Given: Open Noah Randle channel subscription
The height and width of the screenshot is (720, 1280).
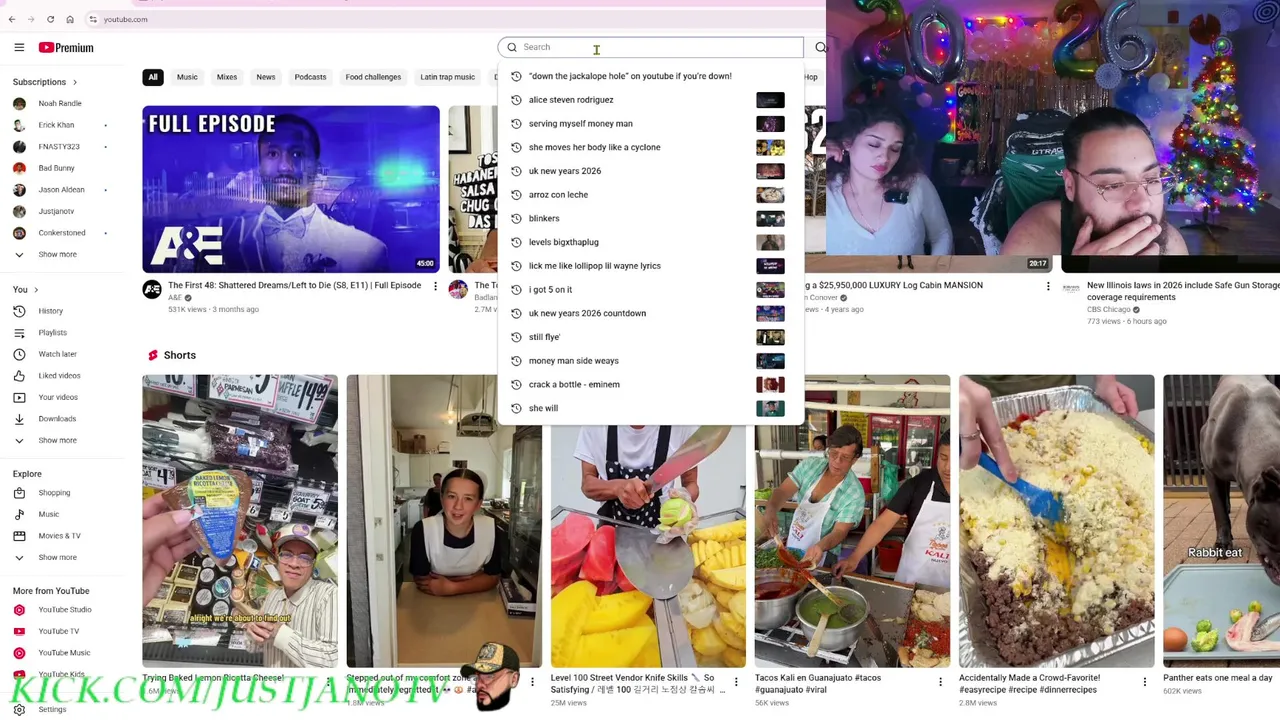Looking at the screenshot, I should (60, 103).
